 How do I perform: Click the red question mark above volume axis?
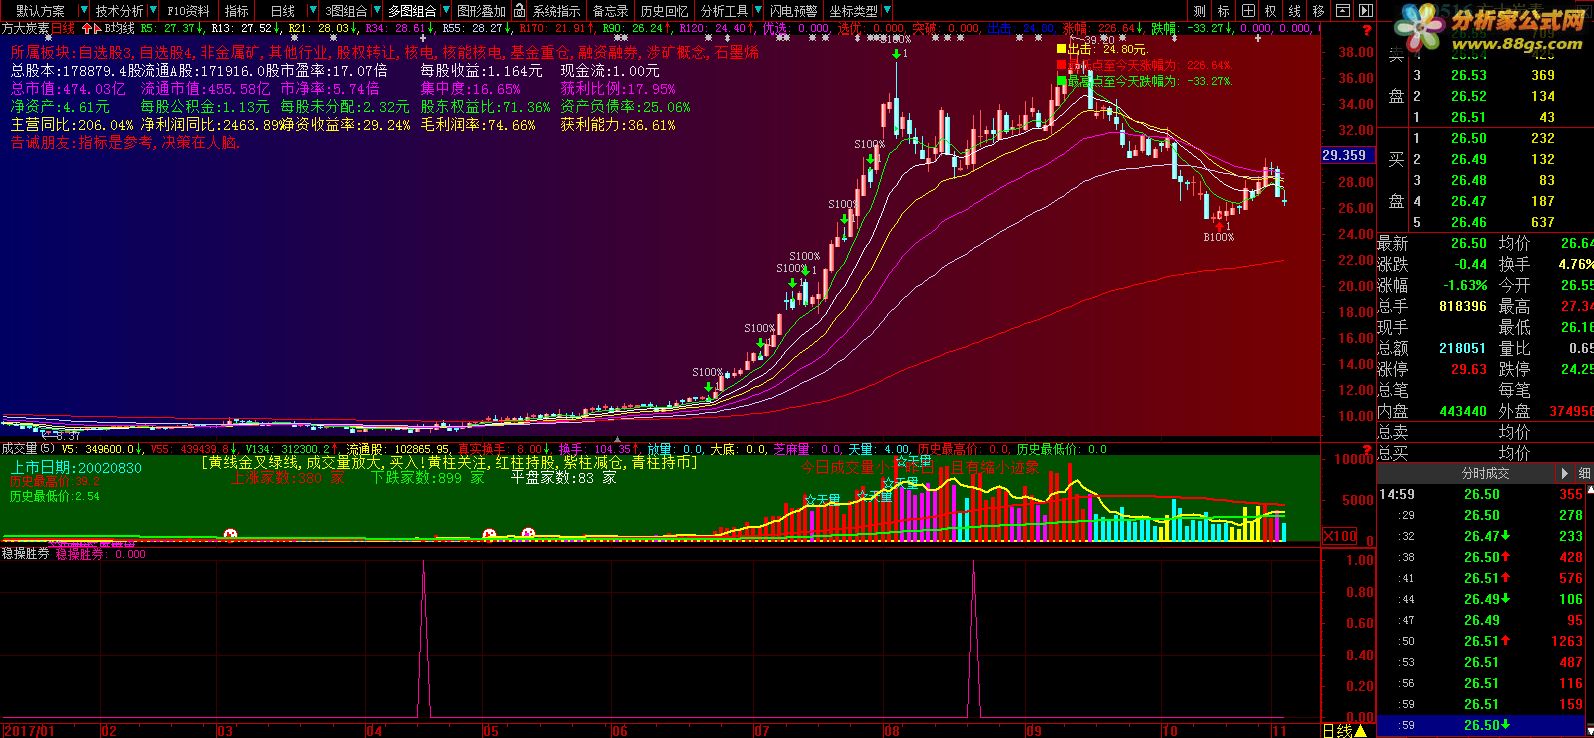point(1367,451)
